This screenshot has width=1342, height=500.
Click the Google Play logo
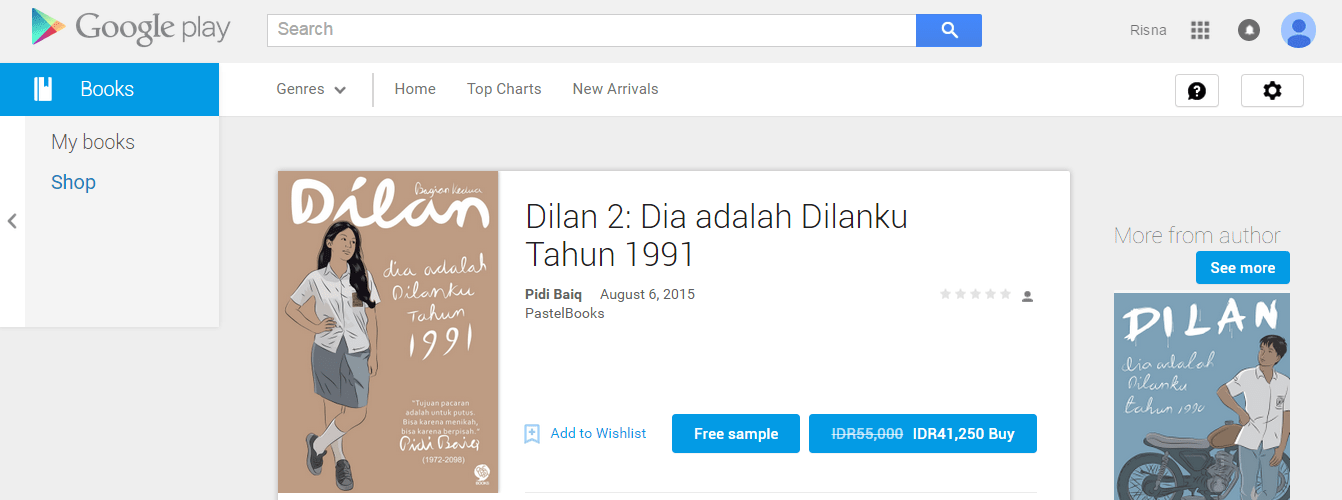(x=131, y=28)
